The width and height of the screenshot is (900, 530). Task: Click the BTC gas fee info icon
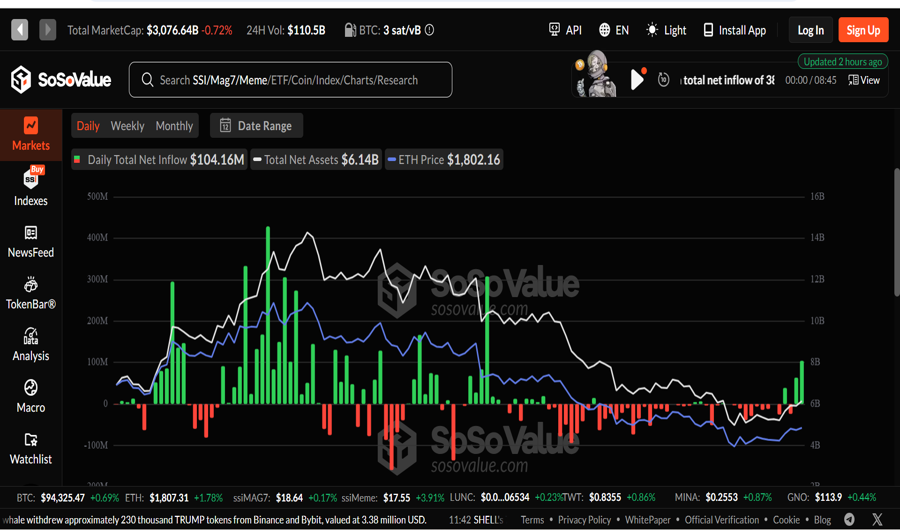pyautogui.click(x=429, y=30)
